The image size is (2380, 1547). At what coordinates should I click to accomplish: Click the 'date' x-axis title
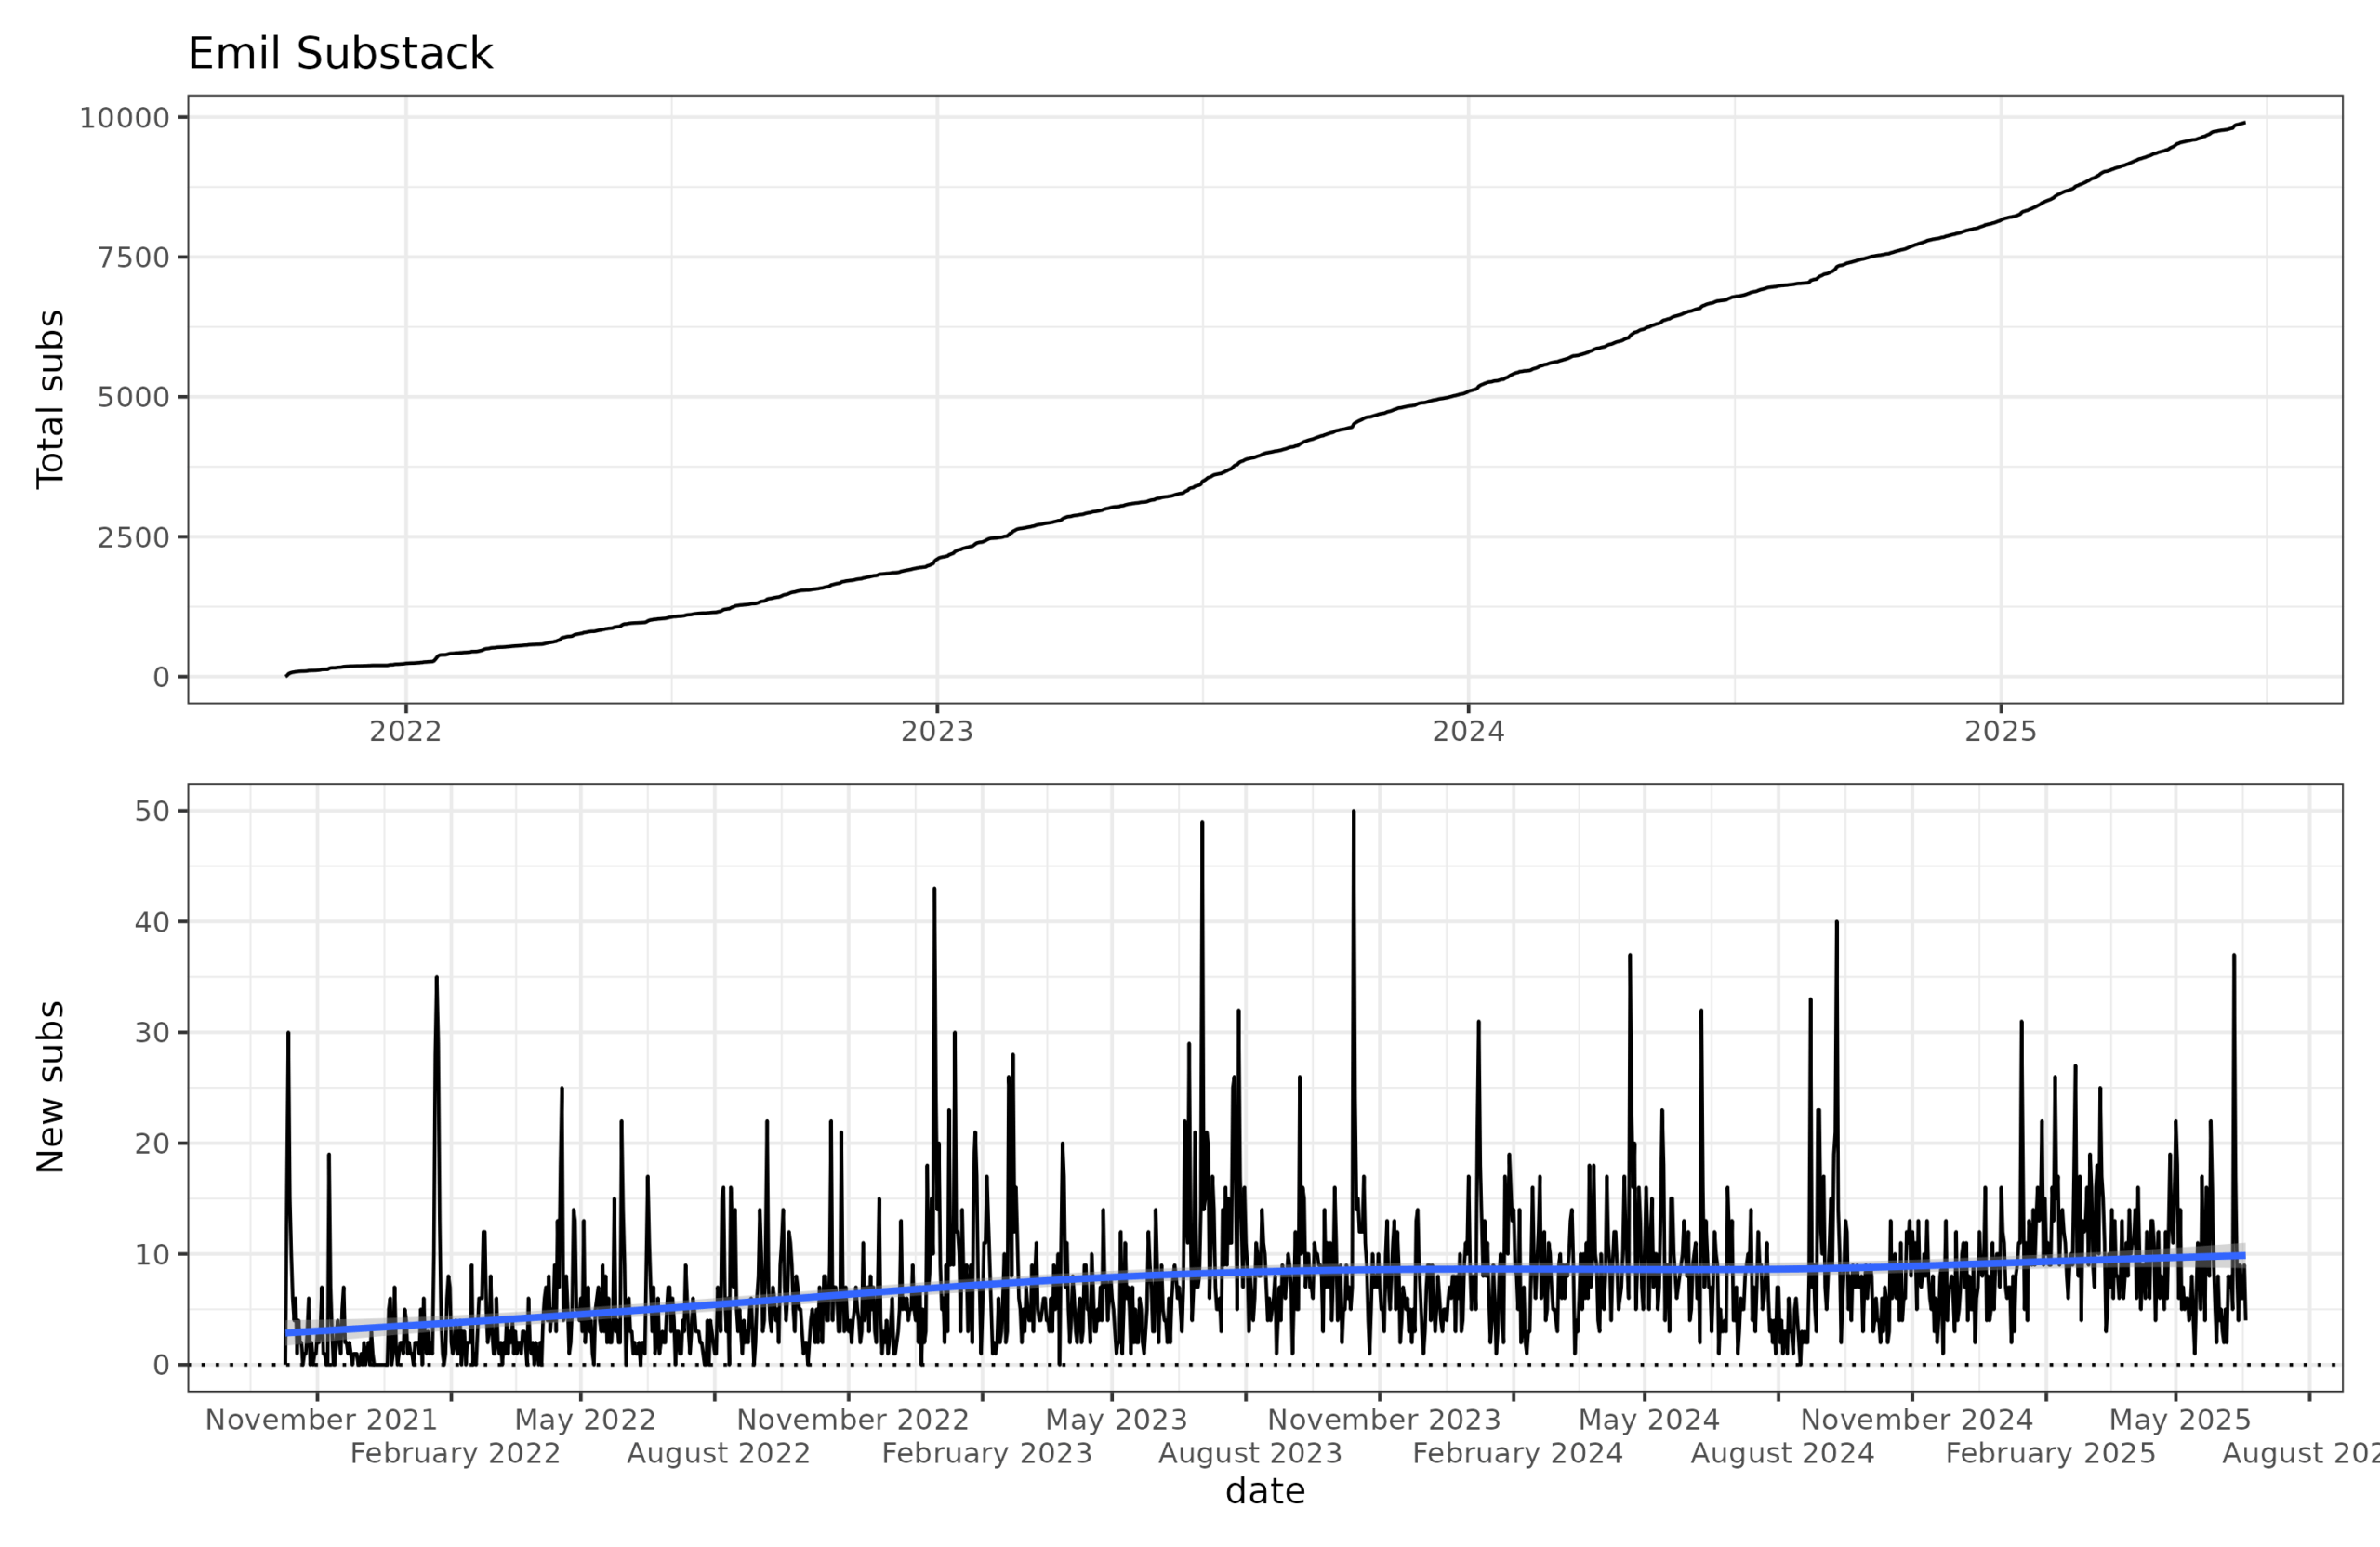tap(1265, 1491)
